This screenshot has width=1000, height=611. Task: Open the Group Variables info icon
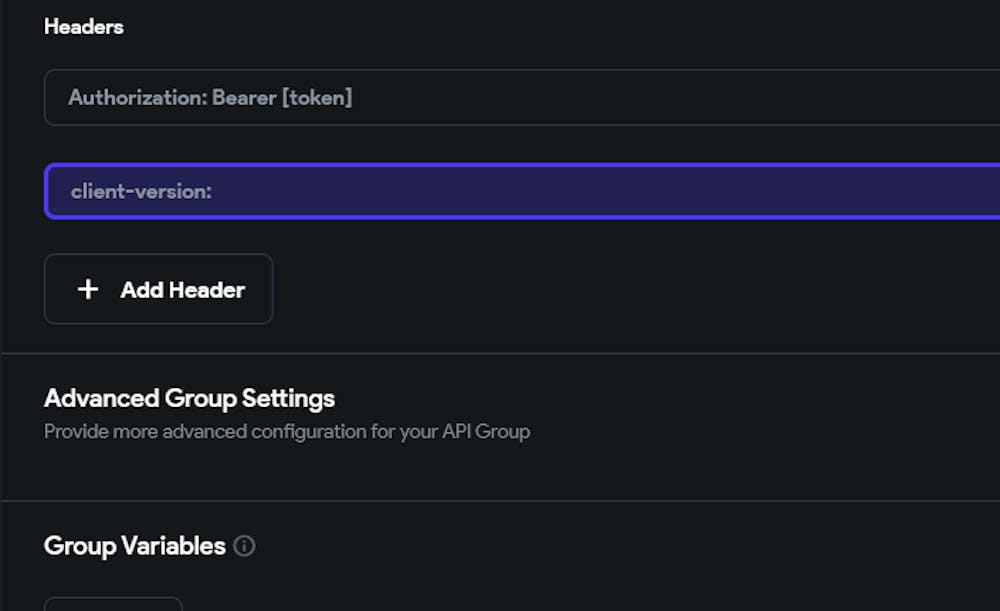244,546
